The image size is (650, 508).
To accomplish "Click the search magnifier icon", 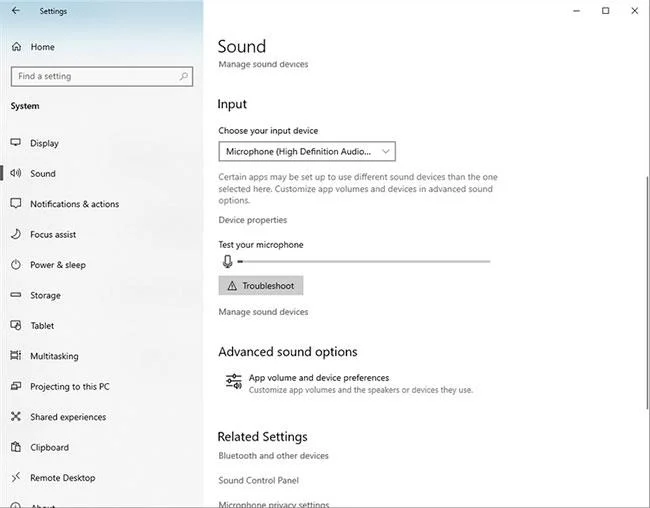I will click(184, 76).
